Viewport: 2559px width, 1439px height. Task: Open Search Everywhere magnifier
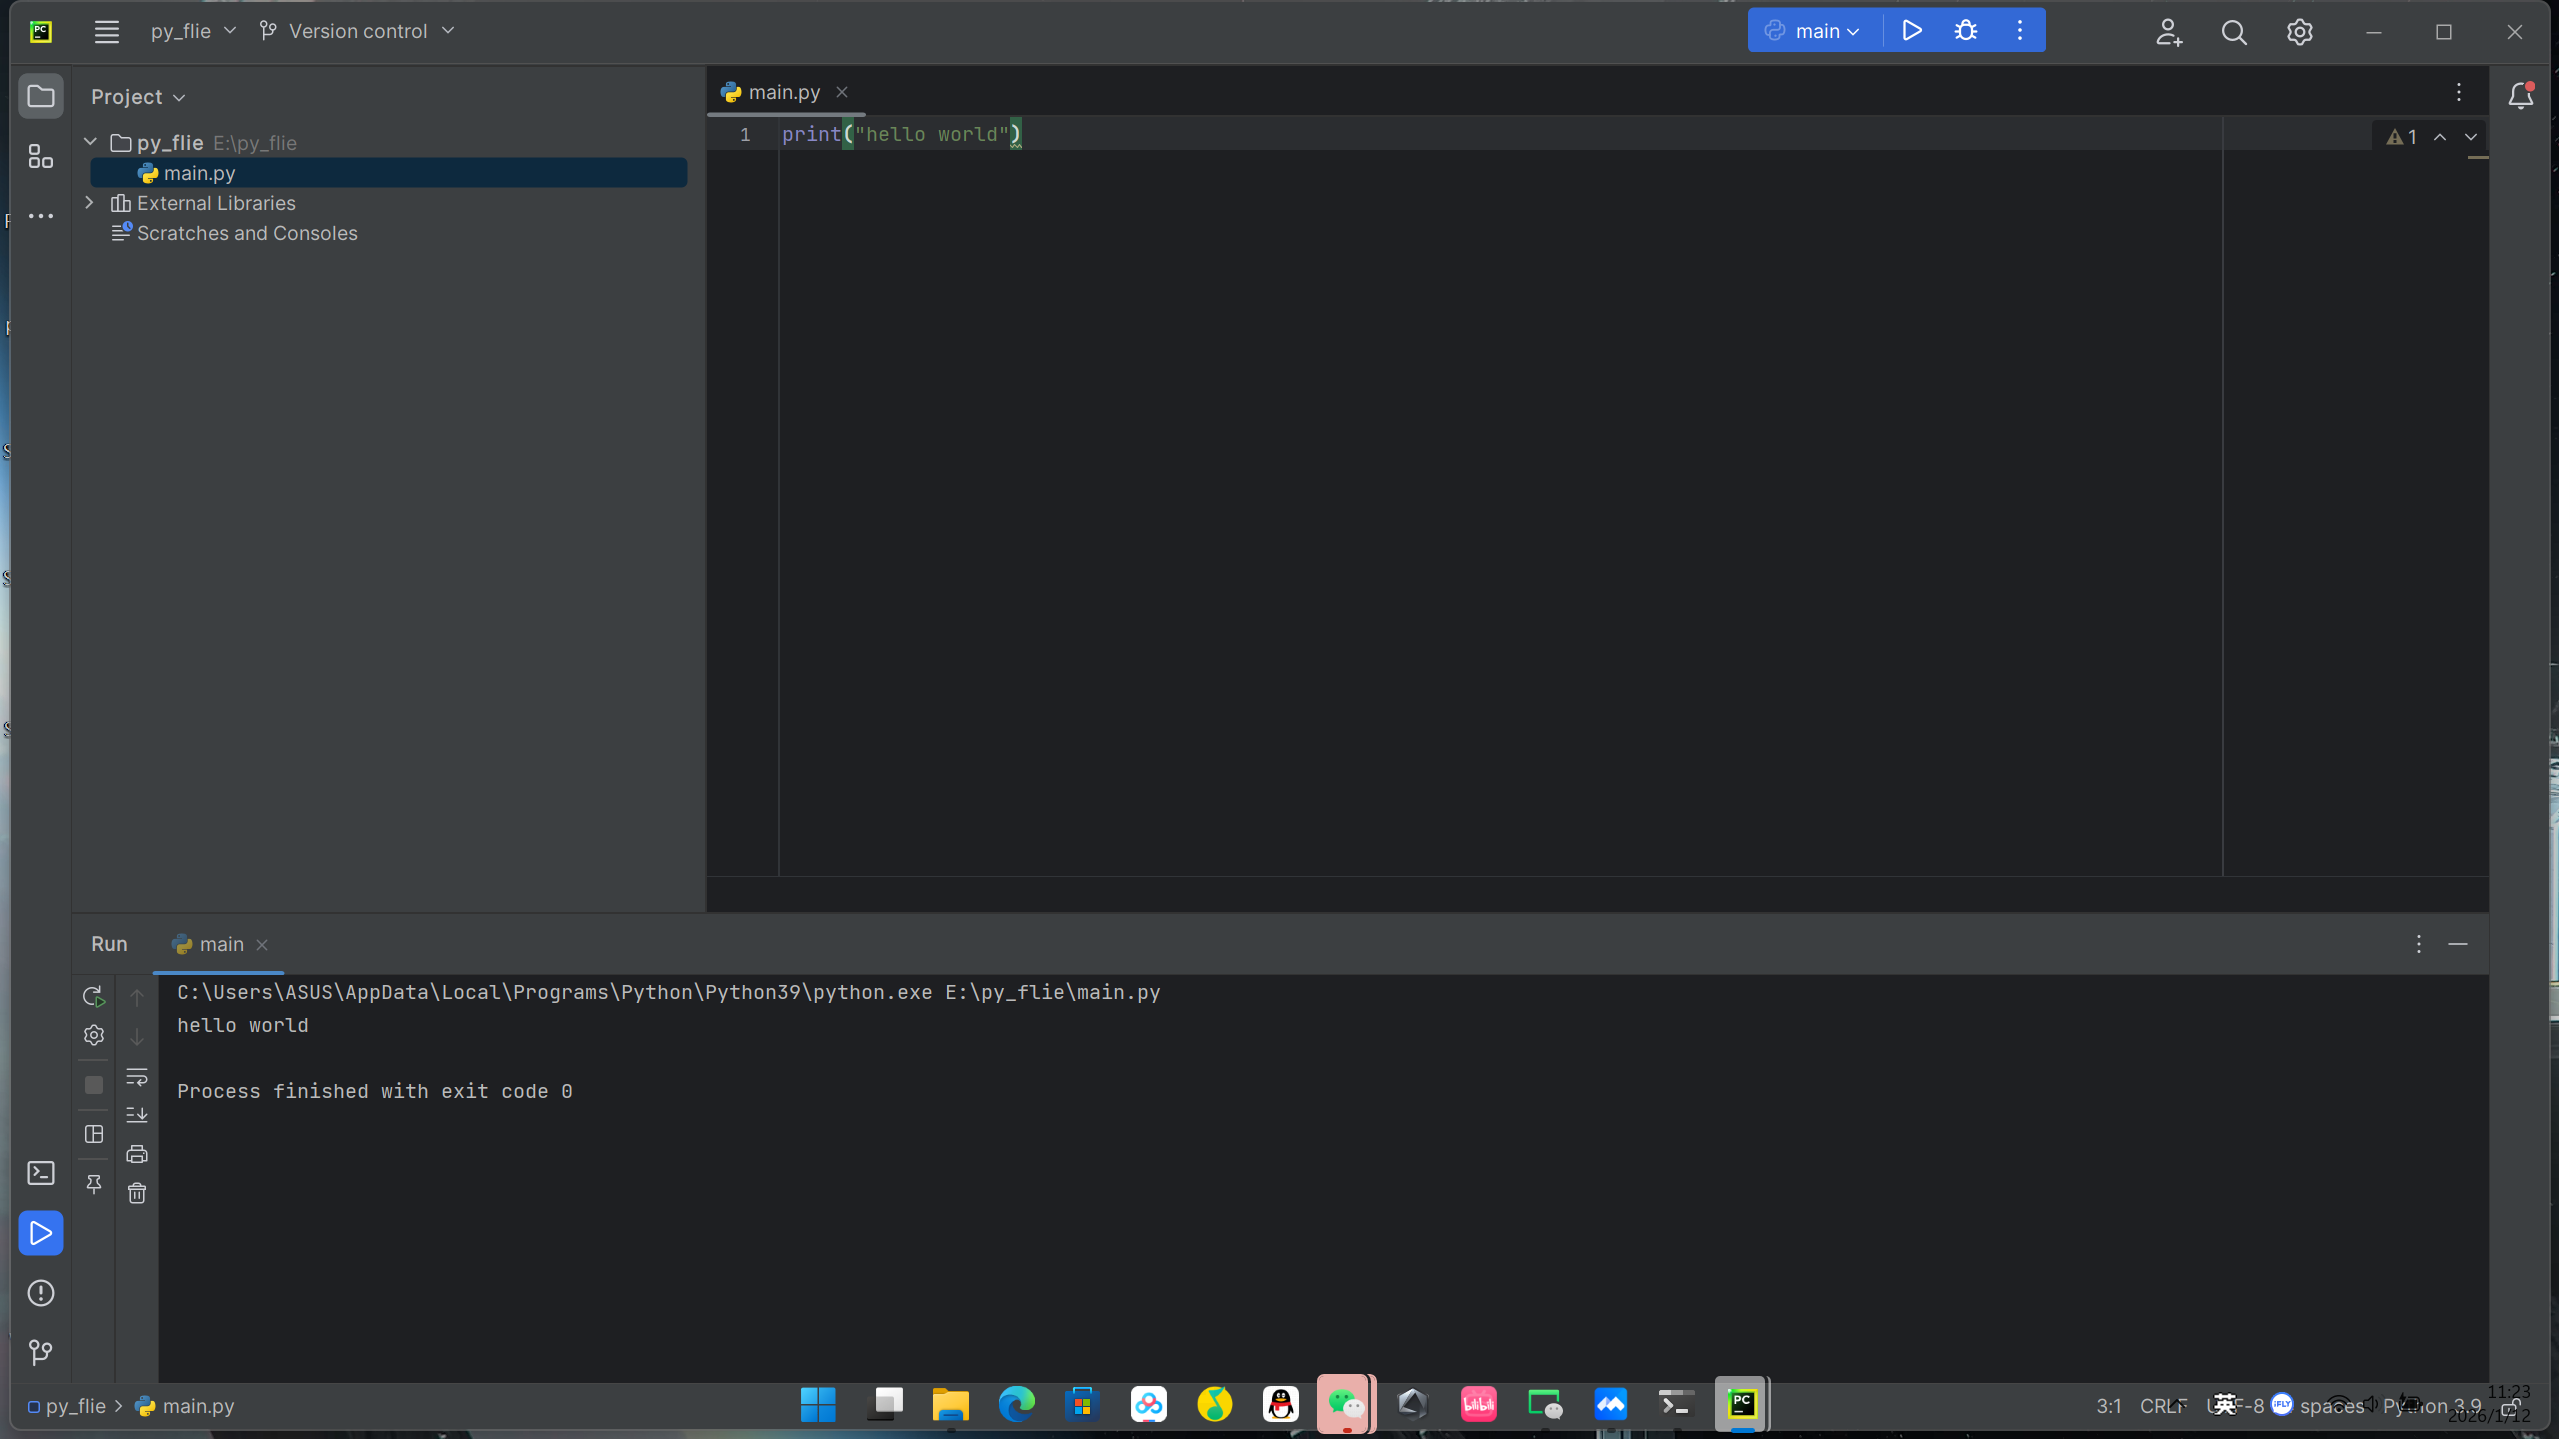2234,31
